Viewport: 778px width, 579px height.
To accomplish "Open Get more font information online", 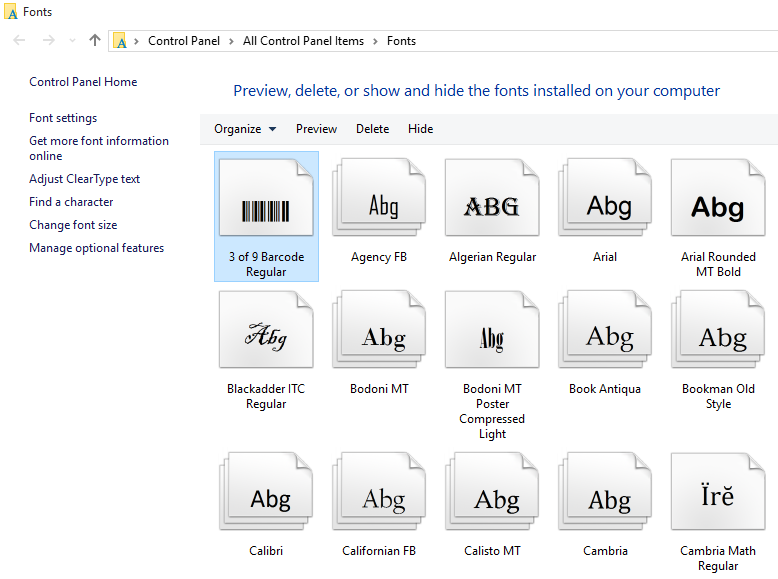I will (x=99, y=148).
